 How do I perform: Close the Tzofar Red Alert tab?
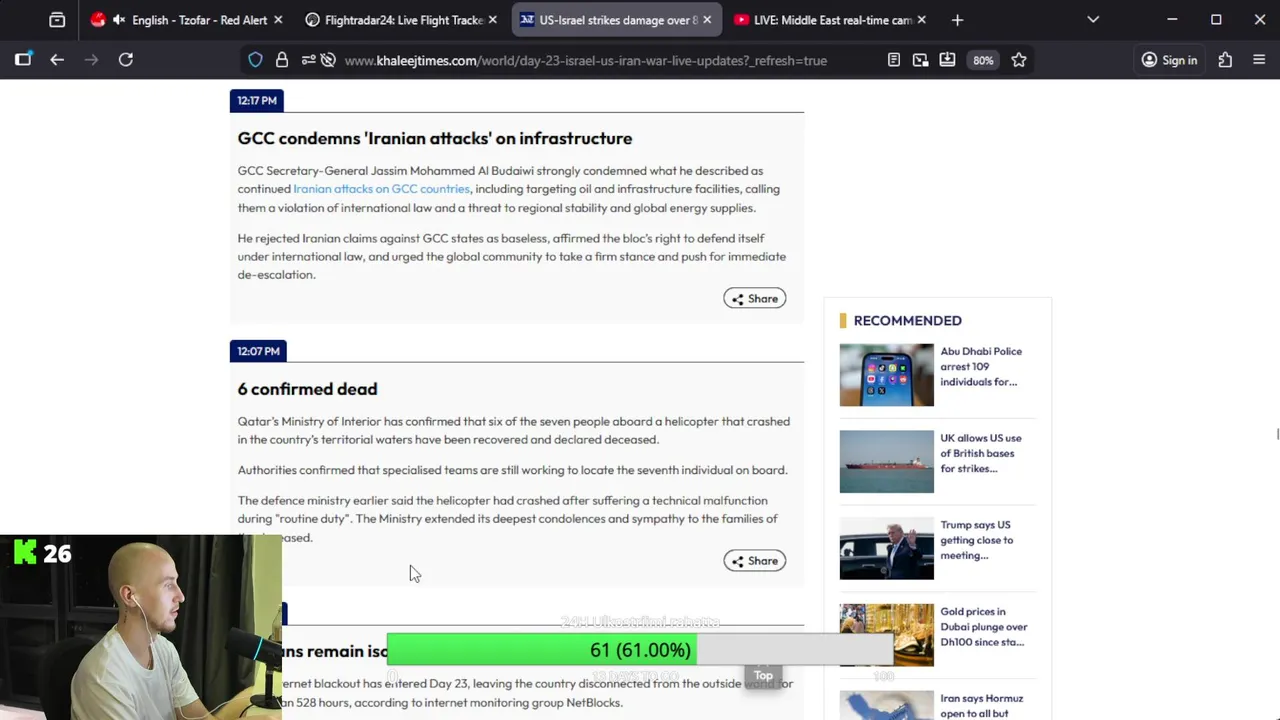[278, 20]
